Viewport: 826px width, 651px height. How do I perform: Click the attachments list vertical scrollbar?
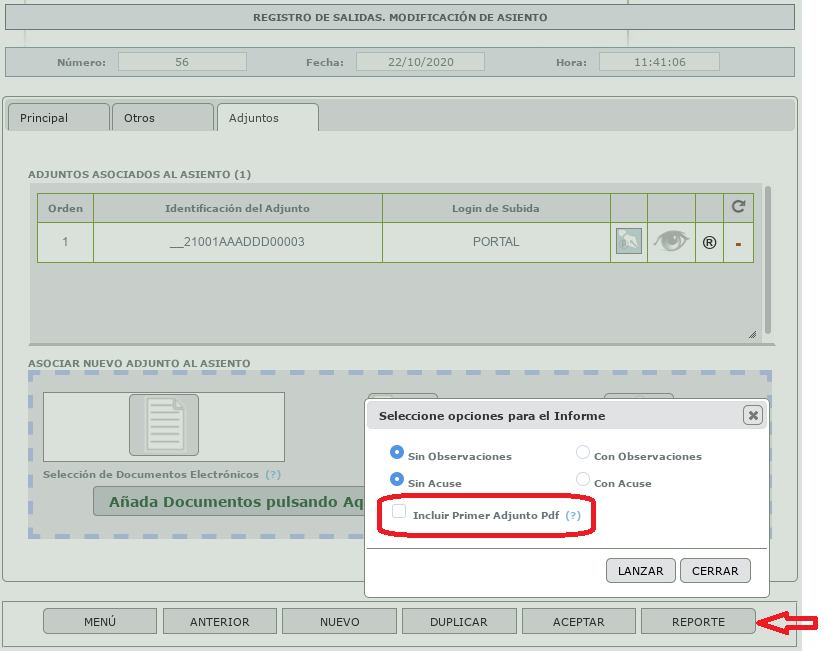point(768,260)
